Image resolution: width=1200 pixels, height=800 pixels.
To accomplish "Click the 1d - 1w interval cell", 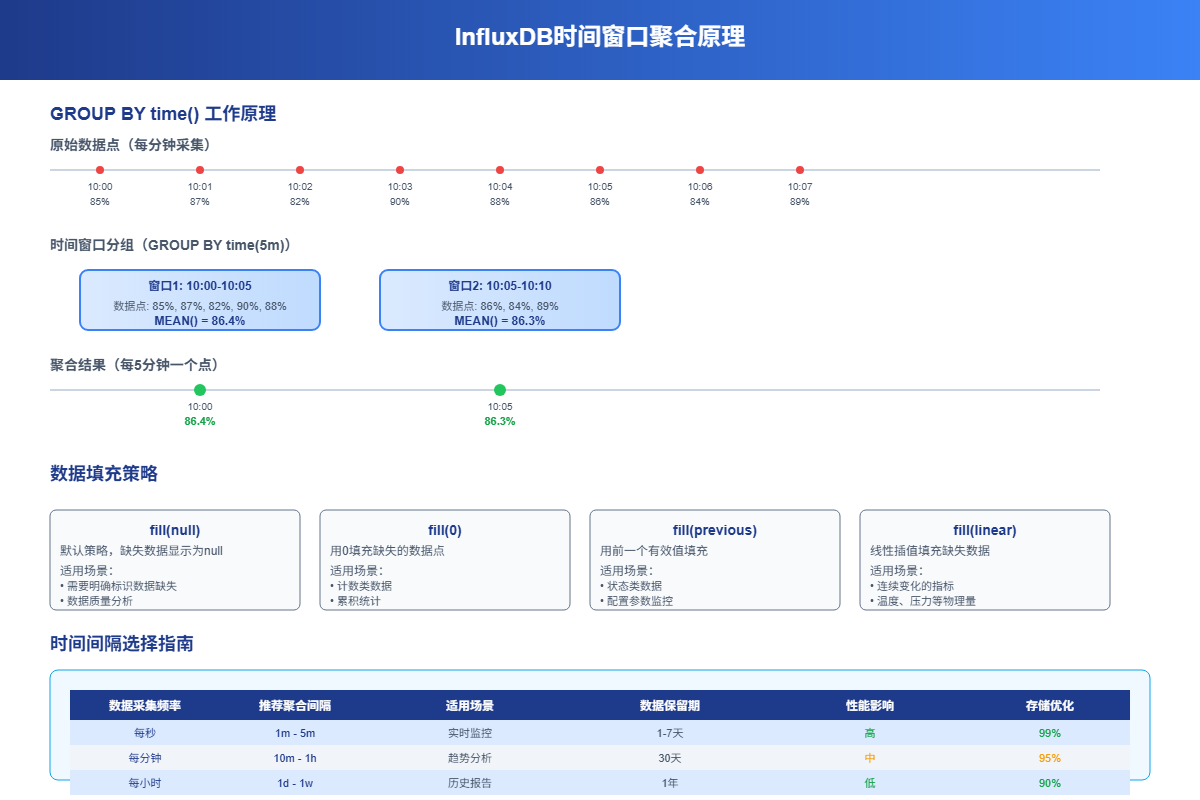I will click(295, 783).
